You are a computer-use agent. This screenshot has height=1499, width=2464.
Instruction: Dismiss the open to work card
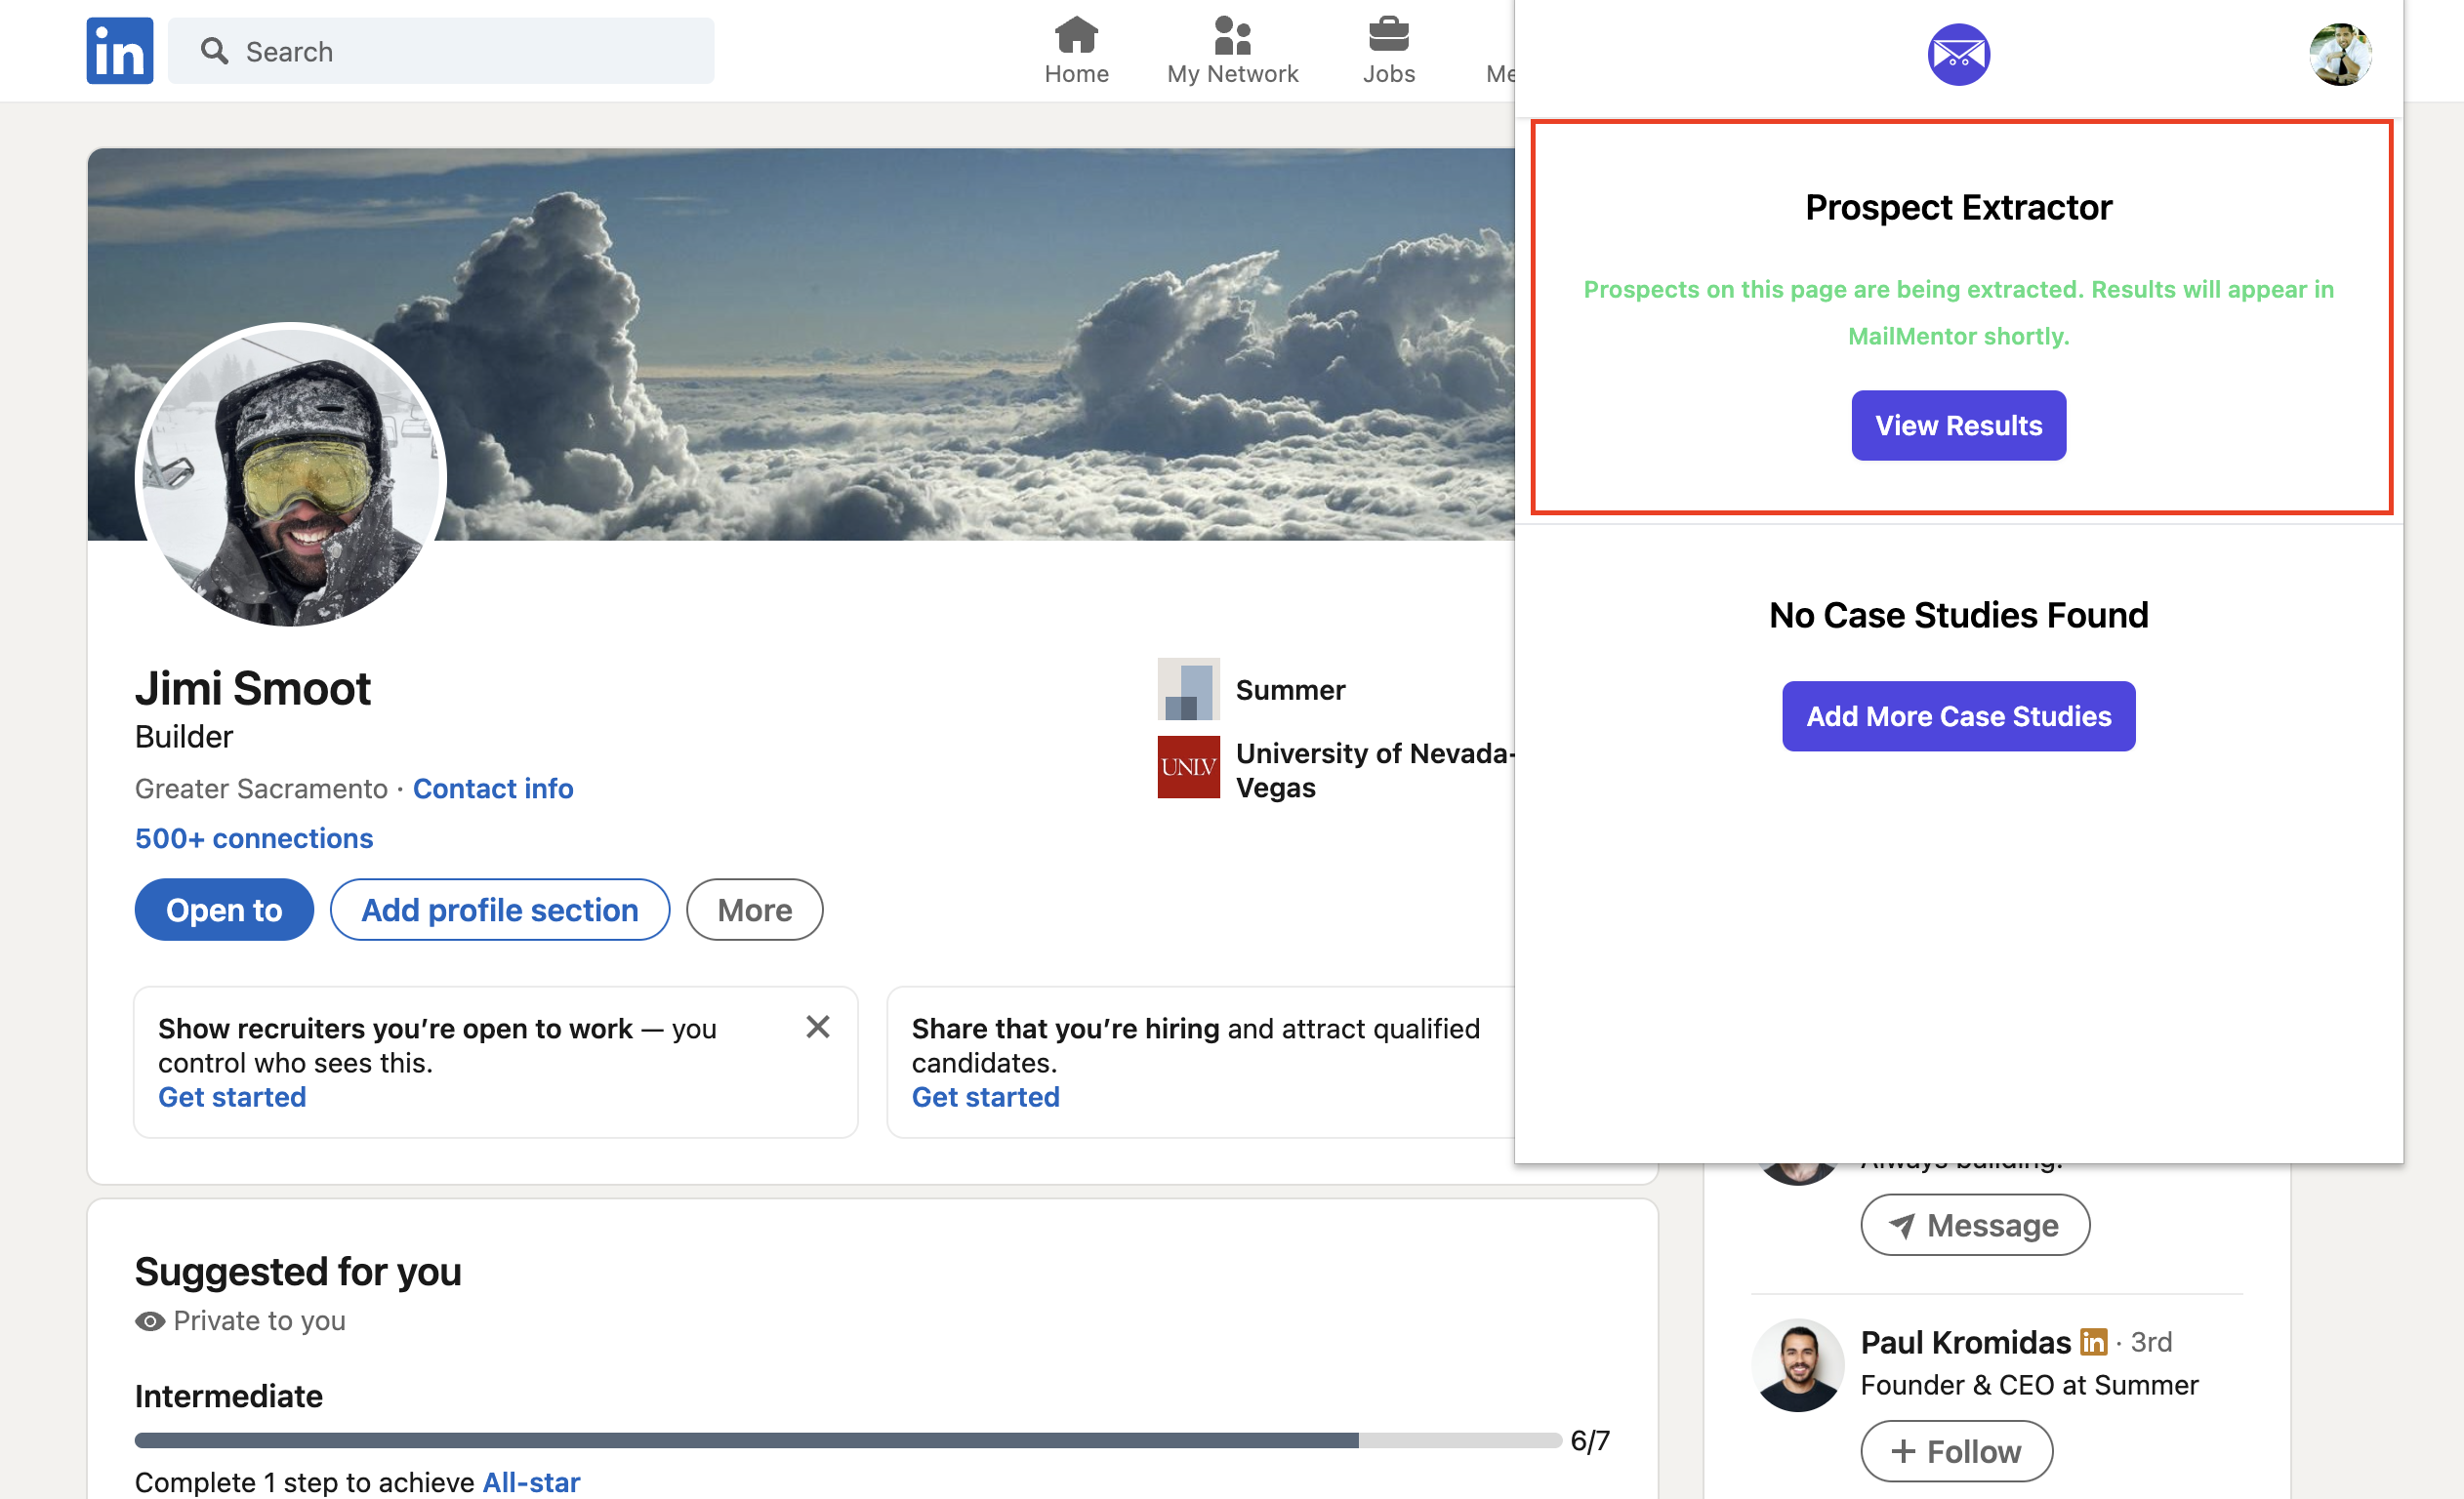tap(817, 1027)
